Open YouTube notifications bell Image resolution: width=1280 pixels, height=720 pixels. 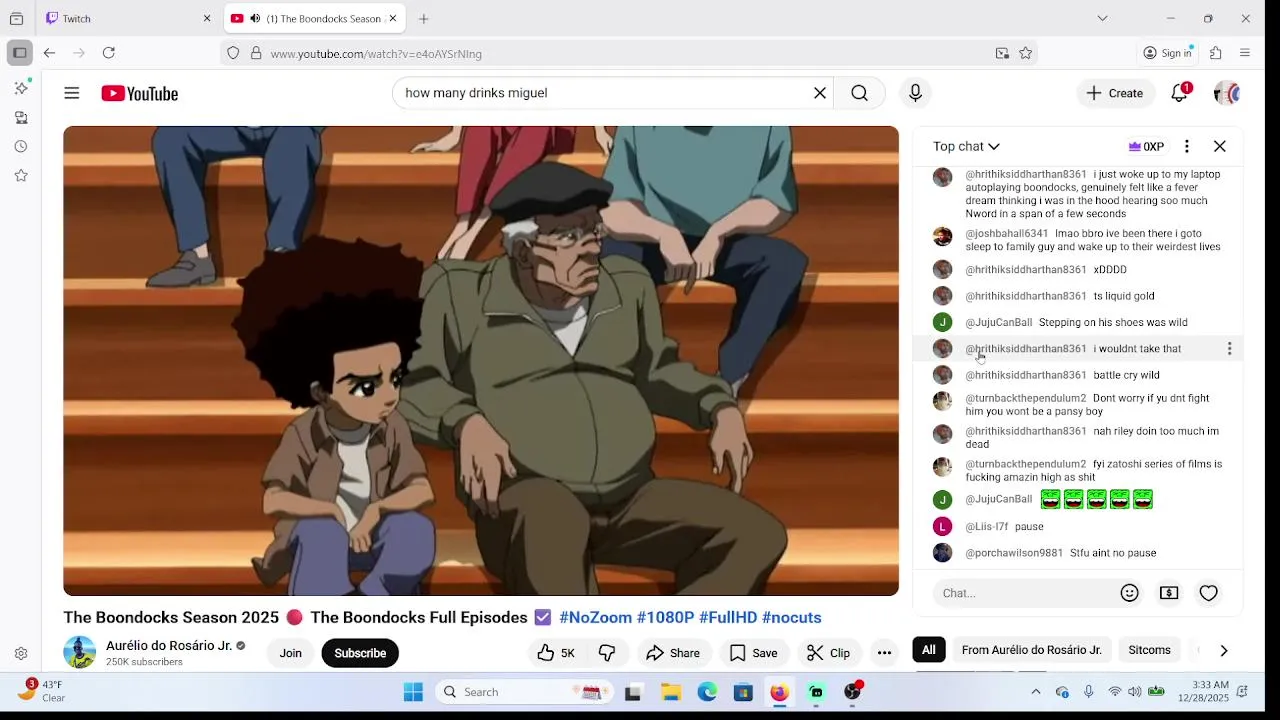(x=1180, y=93)
